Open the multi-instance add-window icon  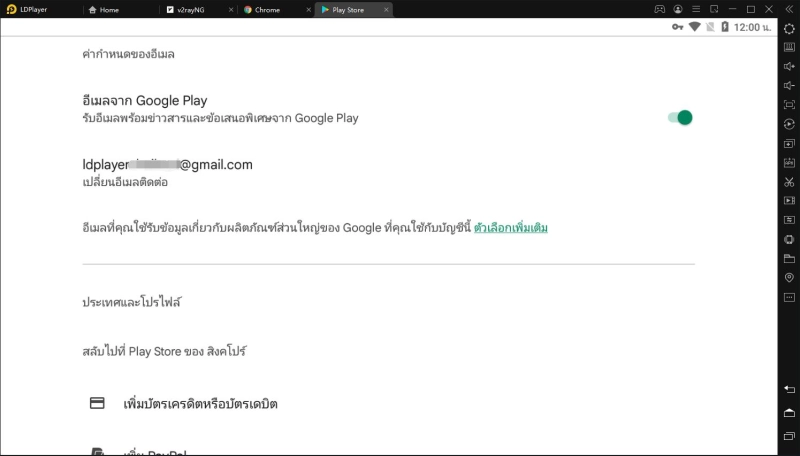pyautogui.click(x=789, y=143)
